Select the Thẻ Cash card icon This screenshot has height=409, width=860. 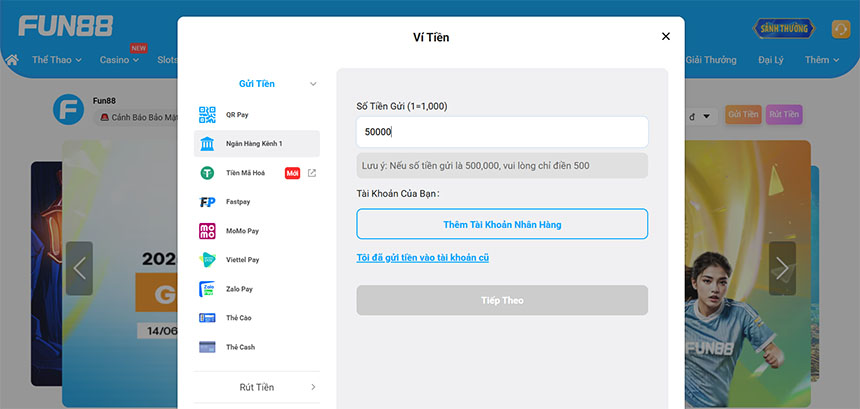tap(207, 347)
